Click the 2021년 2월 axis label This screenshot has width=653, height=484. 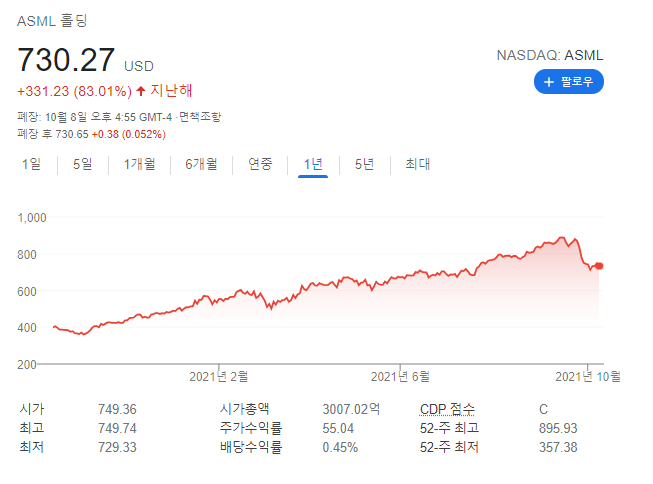[x=219, y=377]
